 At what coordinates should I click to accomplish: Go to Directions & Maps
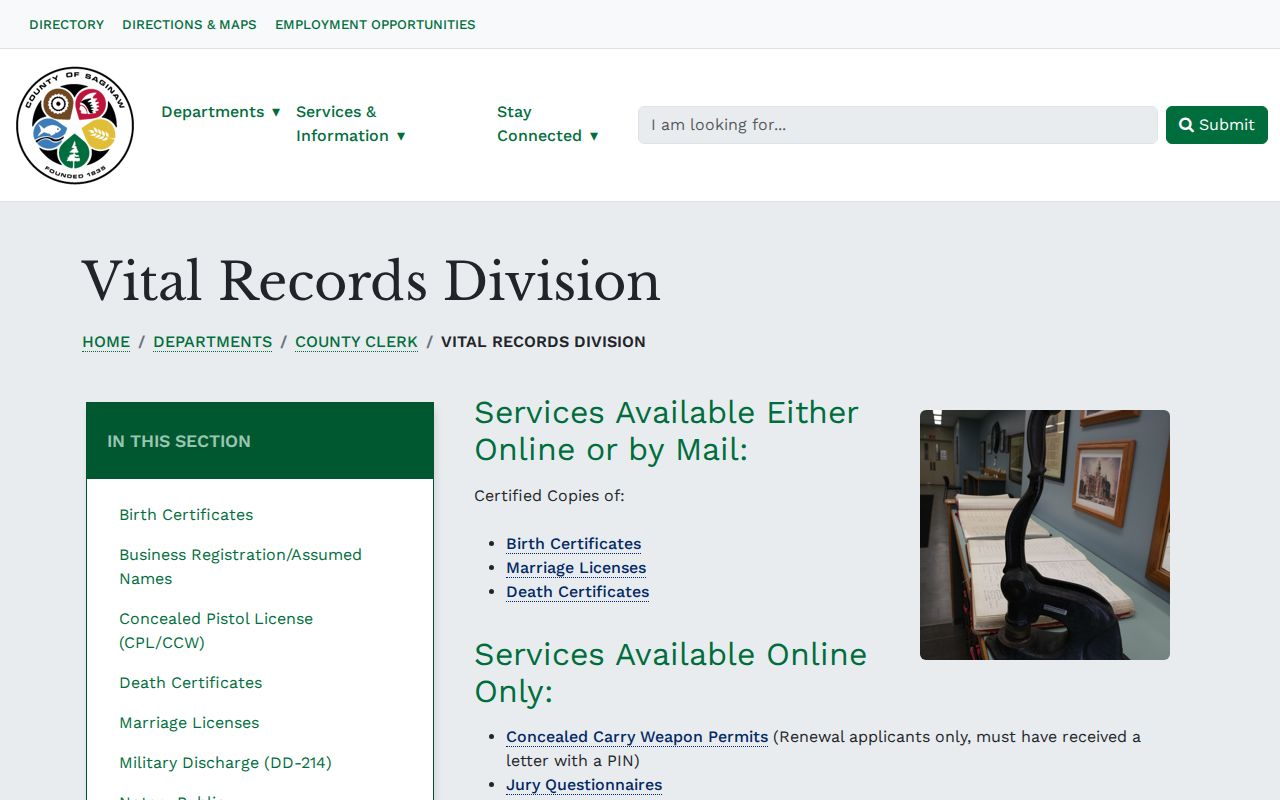click(189, 24)
